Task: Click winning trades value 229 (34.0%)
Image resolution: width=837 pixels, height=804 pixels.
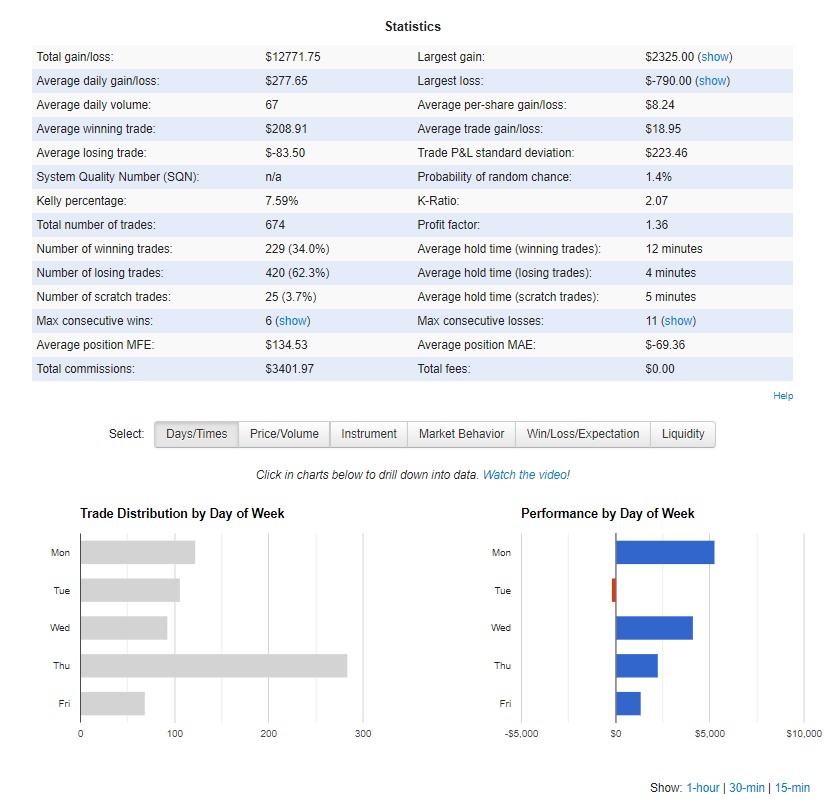Action: point(297,249)
